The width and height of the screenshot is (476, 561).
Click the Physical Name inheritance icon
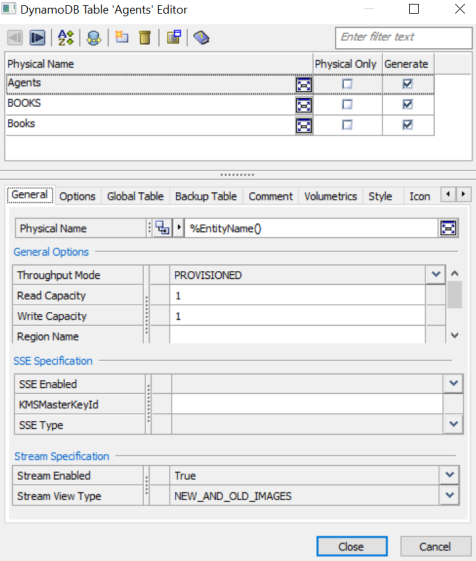click(x=162, y=228)
